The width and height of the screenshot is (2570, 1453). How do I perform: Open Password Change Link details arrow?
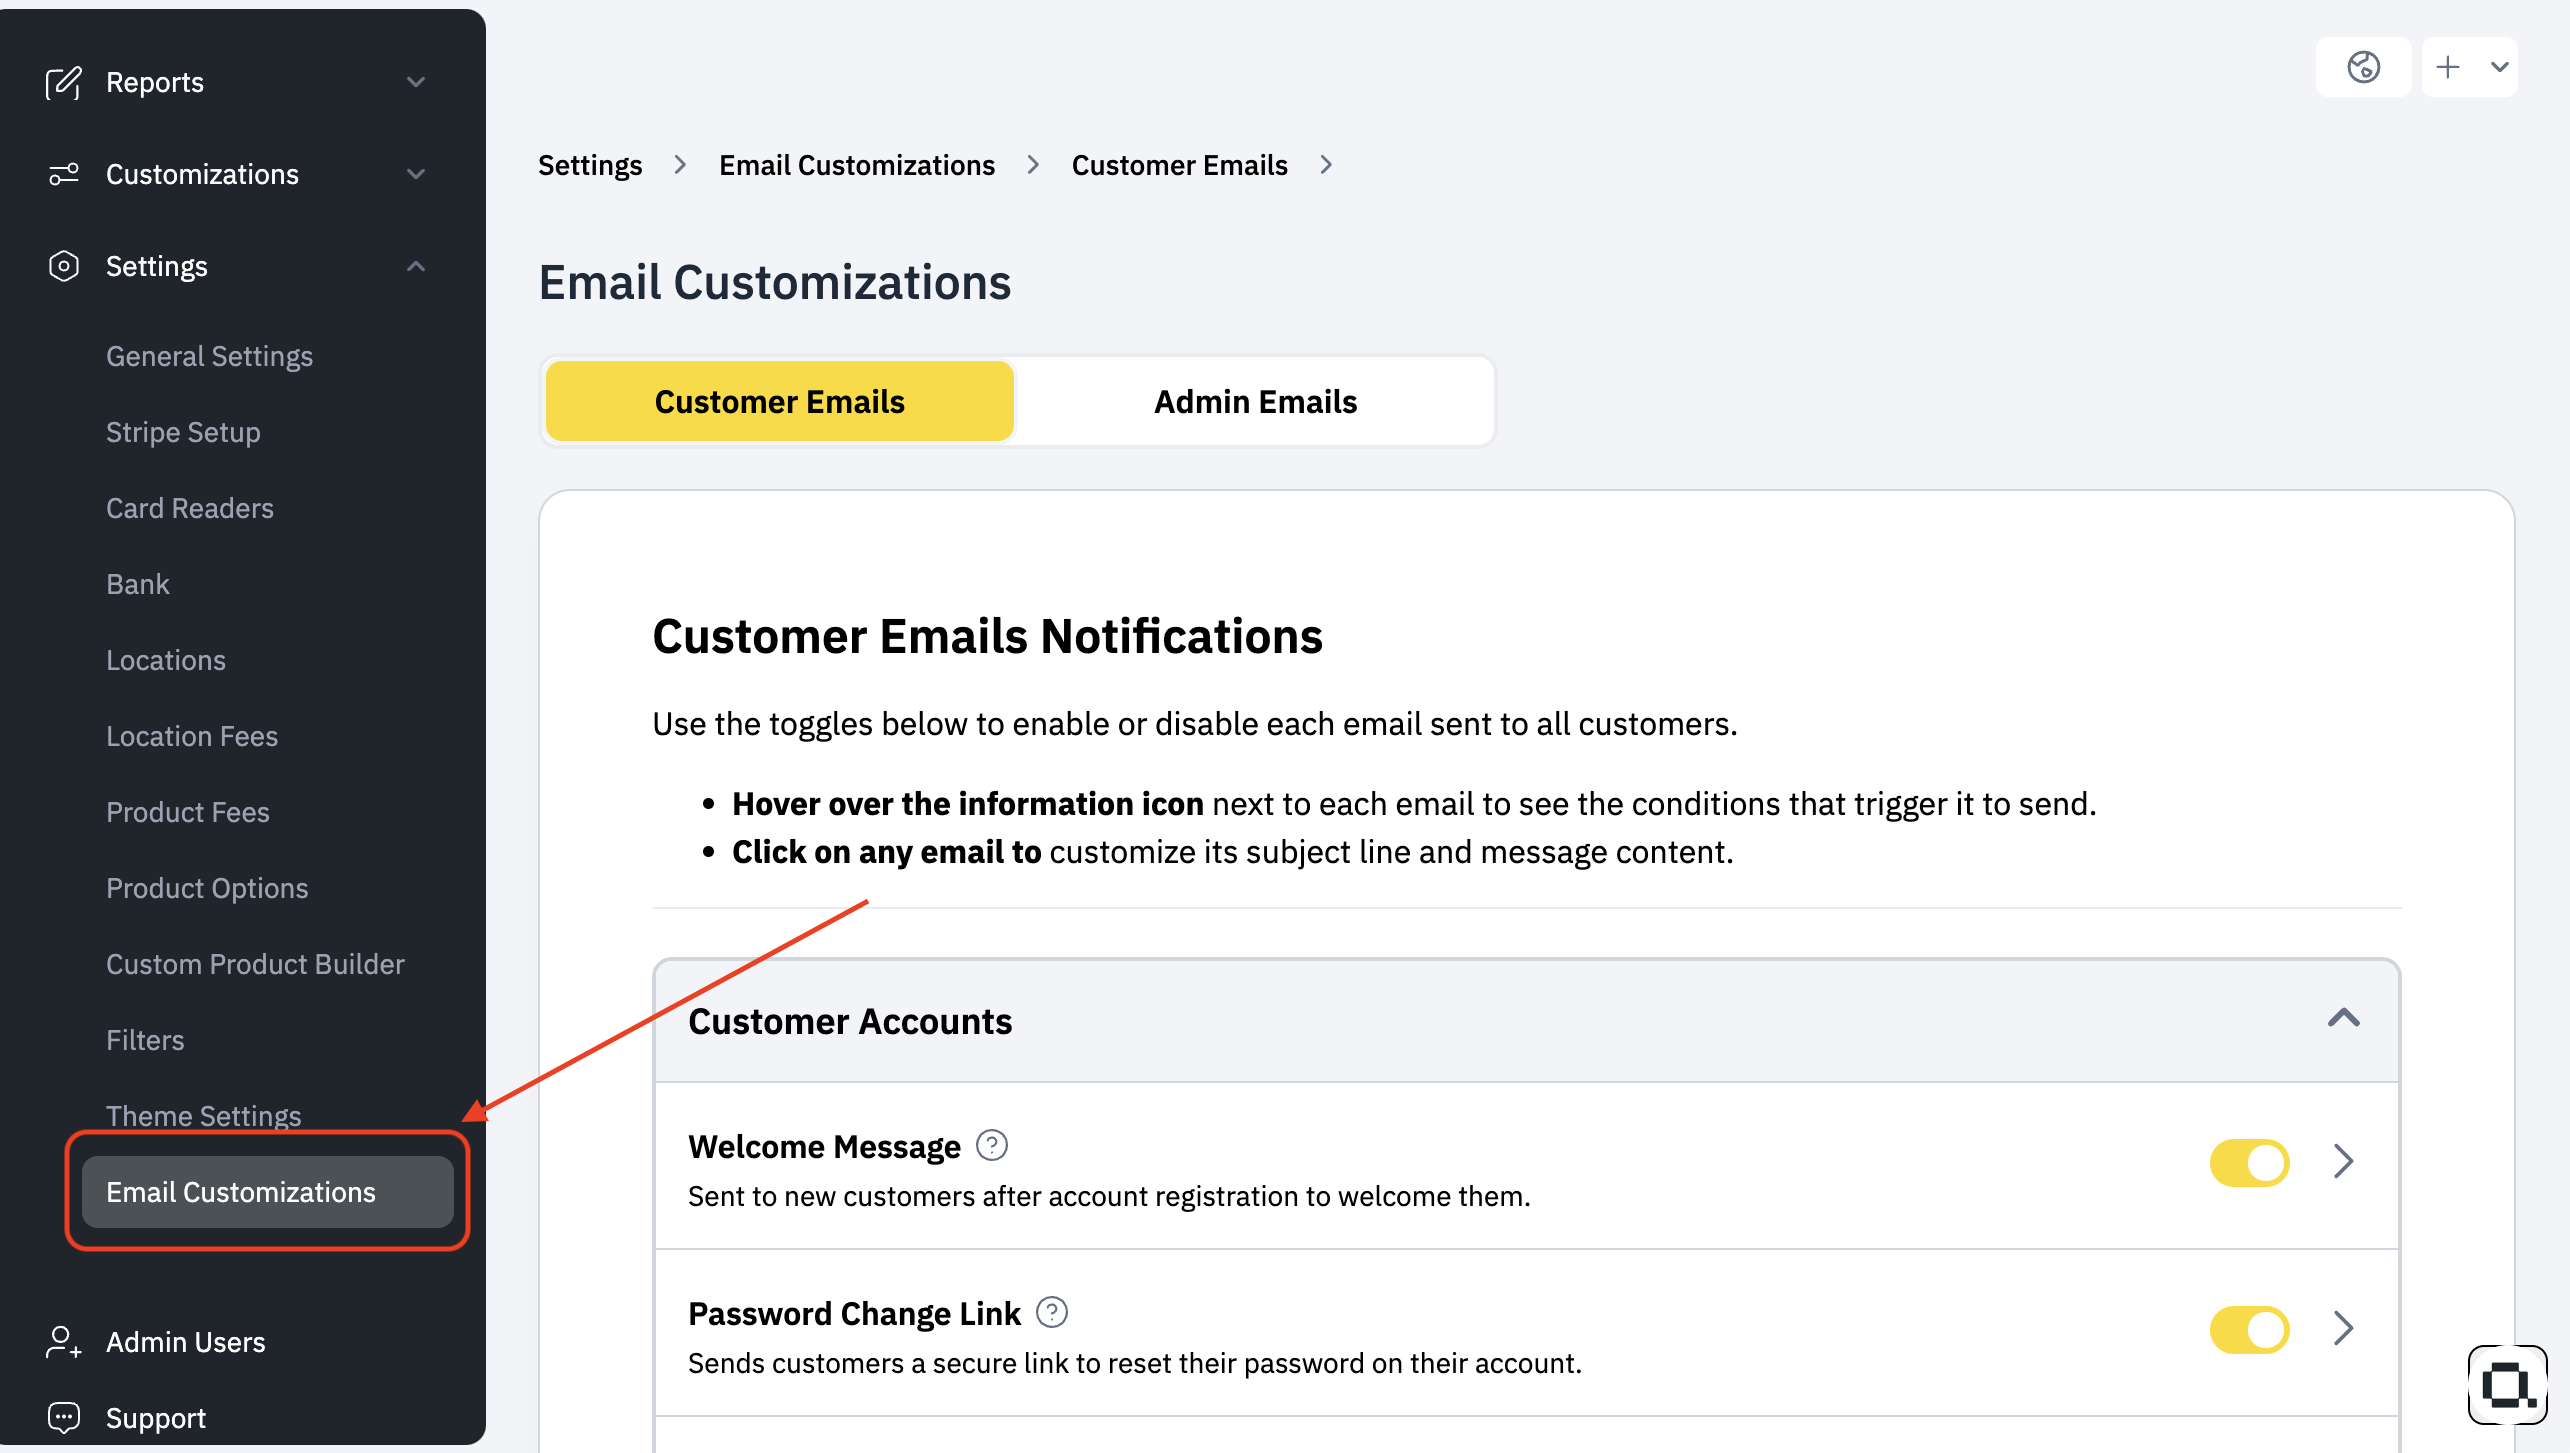(x=2343, y=1329)
